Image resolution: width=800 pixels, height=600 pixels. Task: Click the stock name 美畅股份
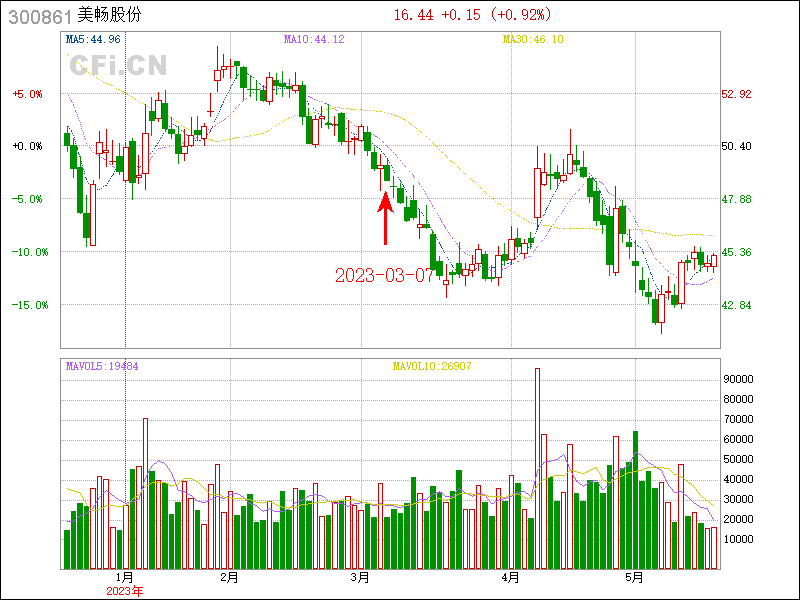point(109,15)
